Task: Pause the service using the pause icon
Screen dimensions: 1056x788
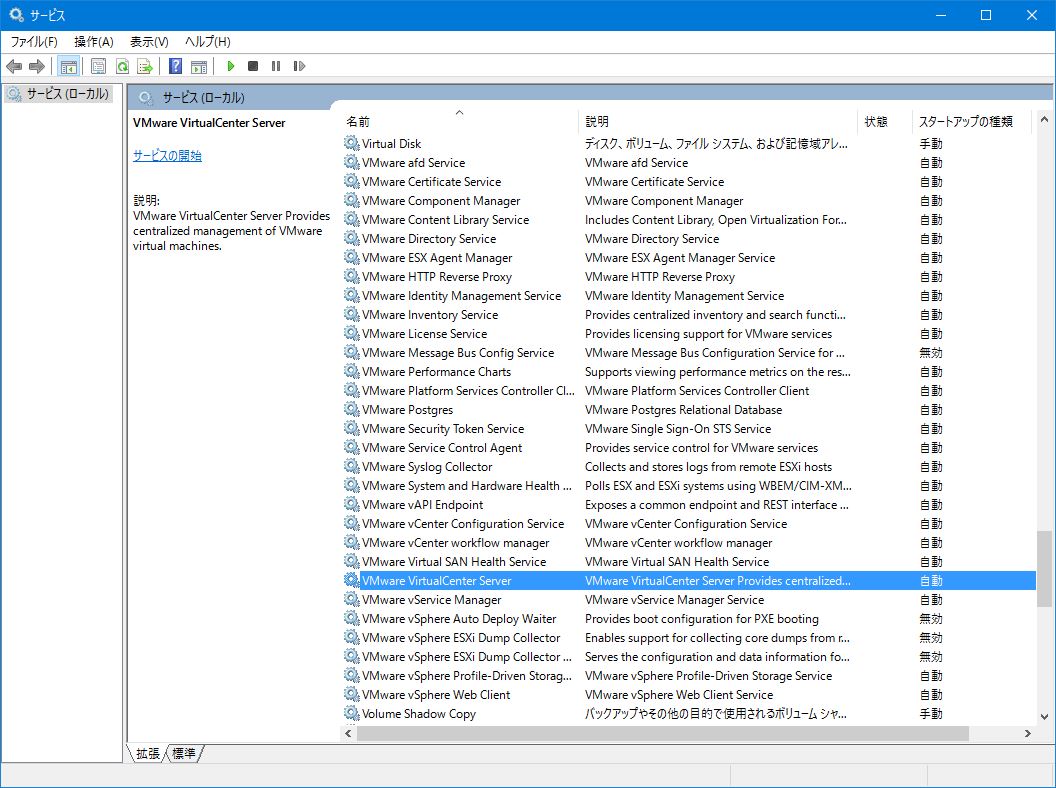Action: coord(276,66)
